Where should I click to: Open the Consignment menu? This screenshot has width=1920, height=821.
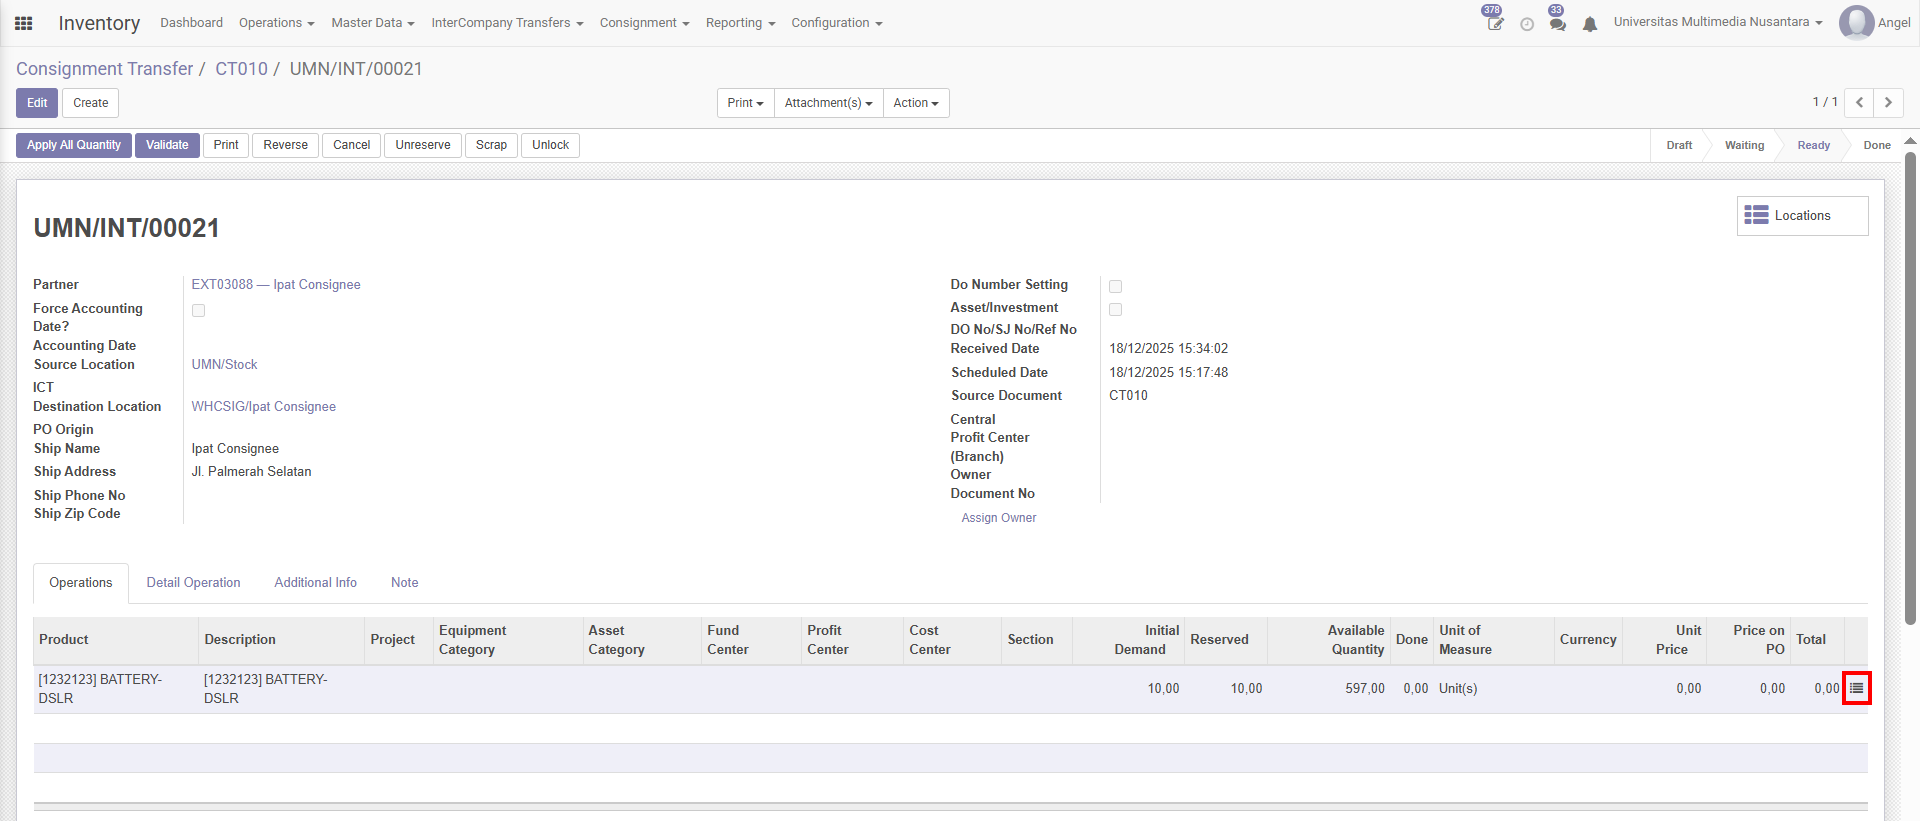coord(644,23)
